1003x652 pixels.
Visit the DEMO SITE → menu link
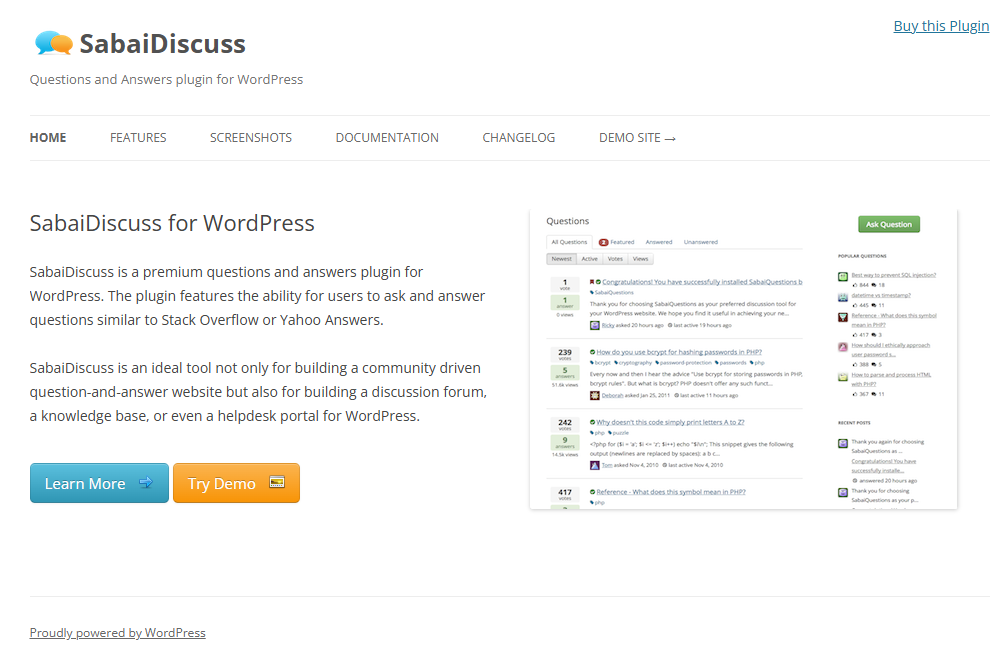pos(637,138)
